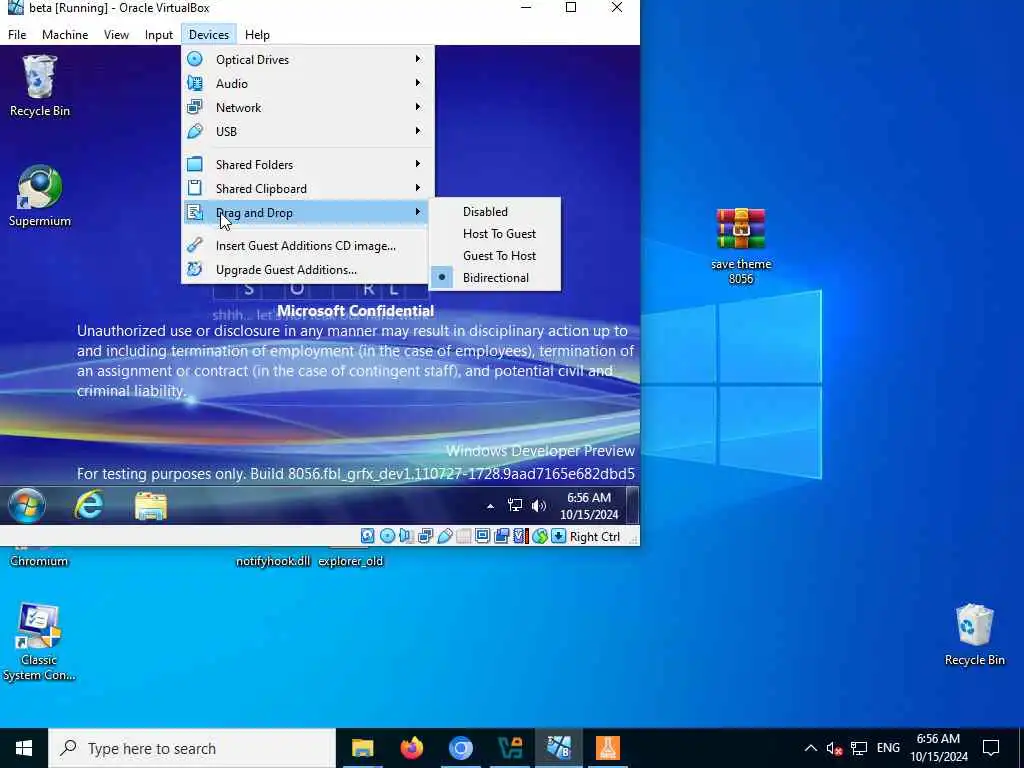This screenshot has width=1024, height=768.
Task: Expand the Audio submenu
Action: 306,84
